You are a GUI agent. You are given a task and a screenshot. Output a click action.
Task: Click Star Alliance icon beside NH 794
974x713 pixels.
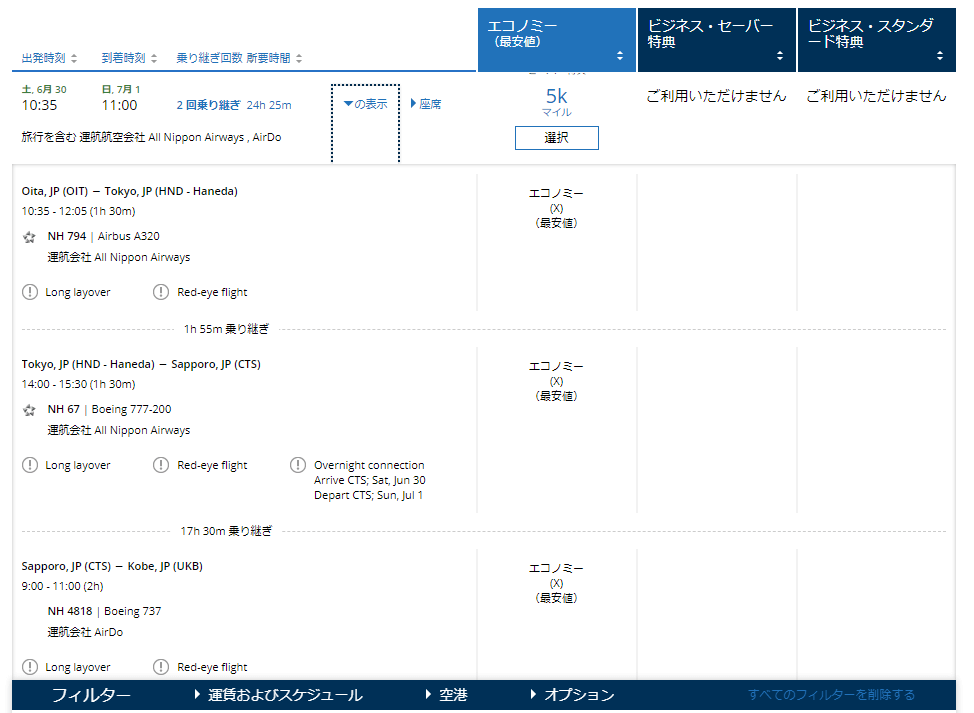click(30, 237)
